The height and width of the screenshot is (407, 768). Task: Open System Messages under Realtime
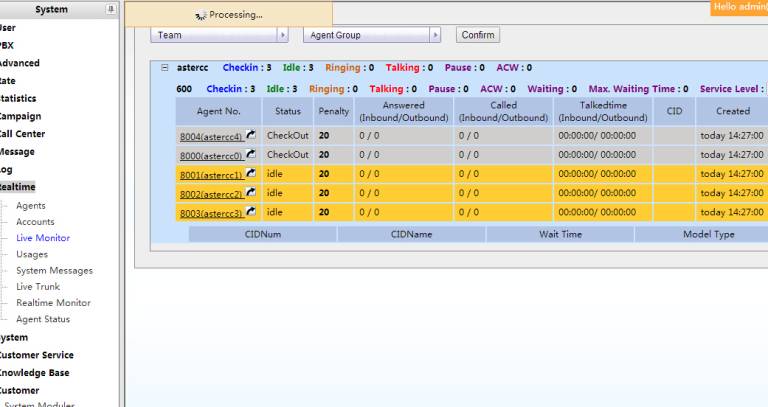point(54,271)
